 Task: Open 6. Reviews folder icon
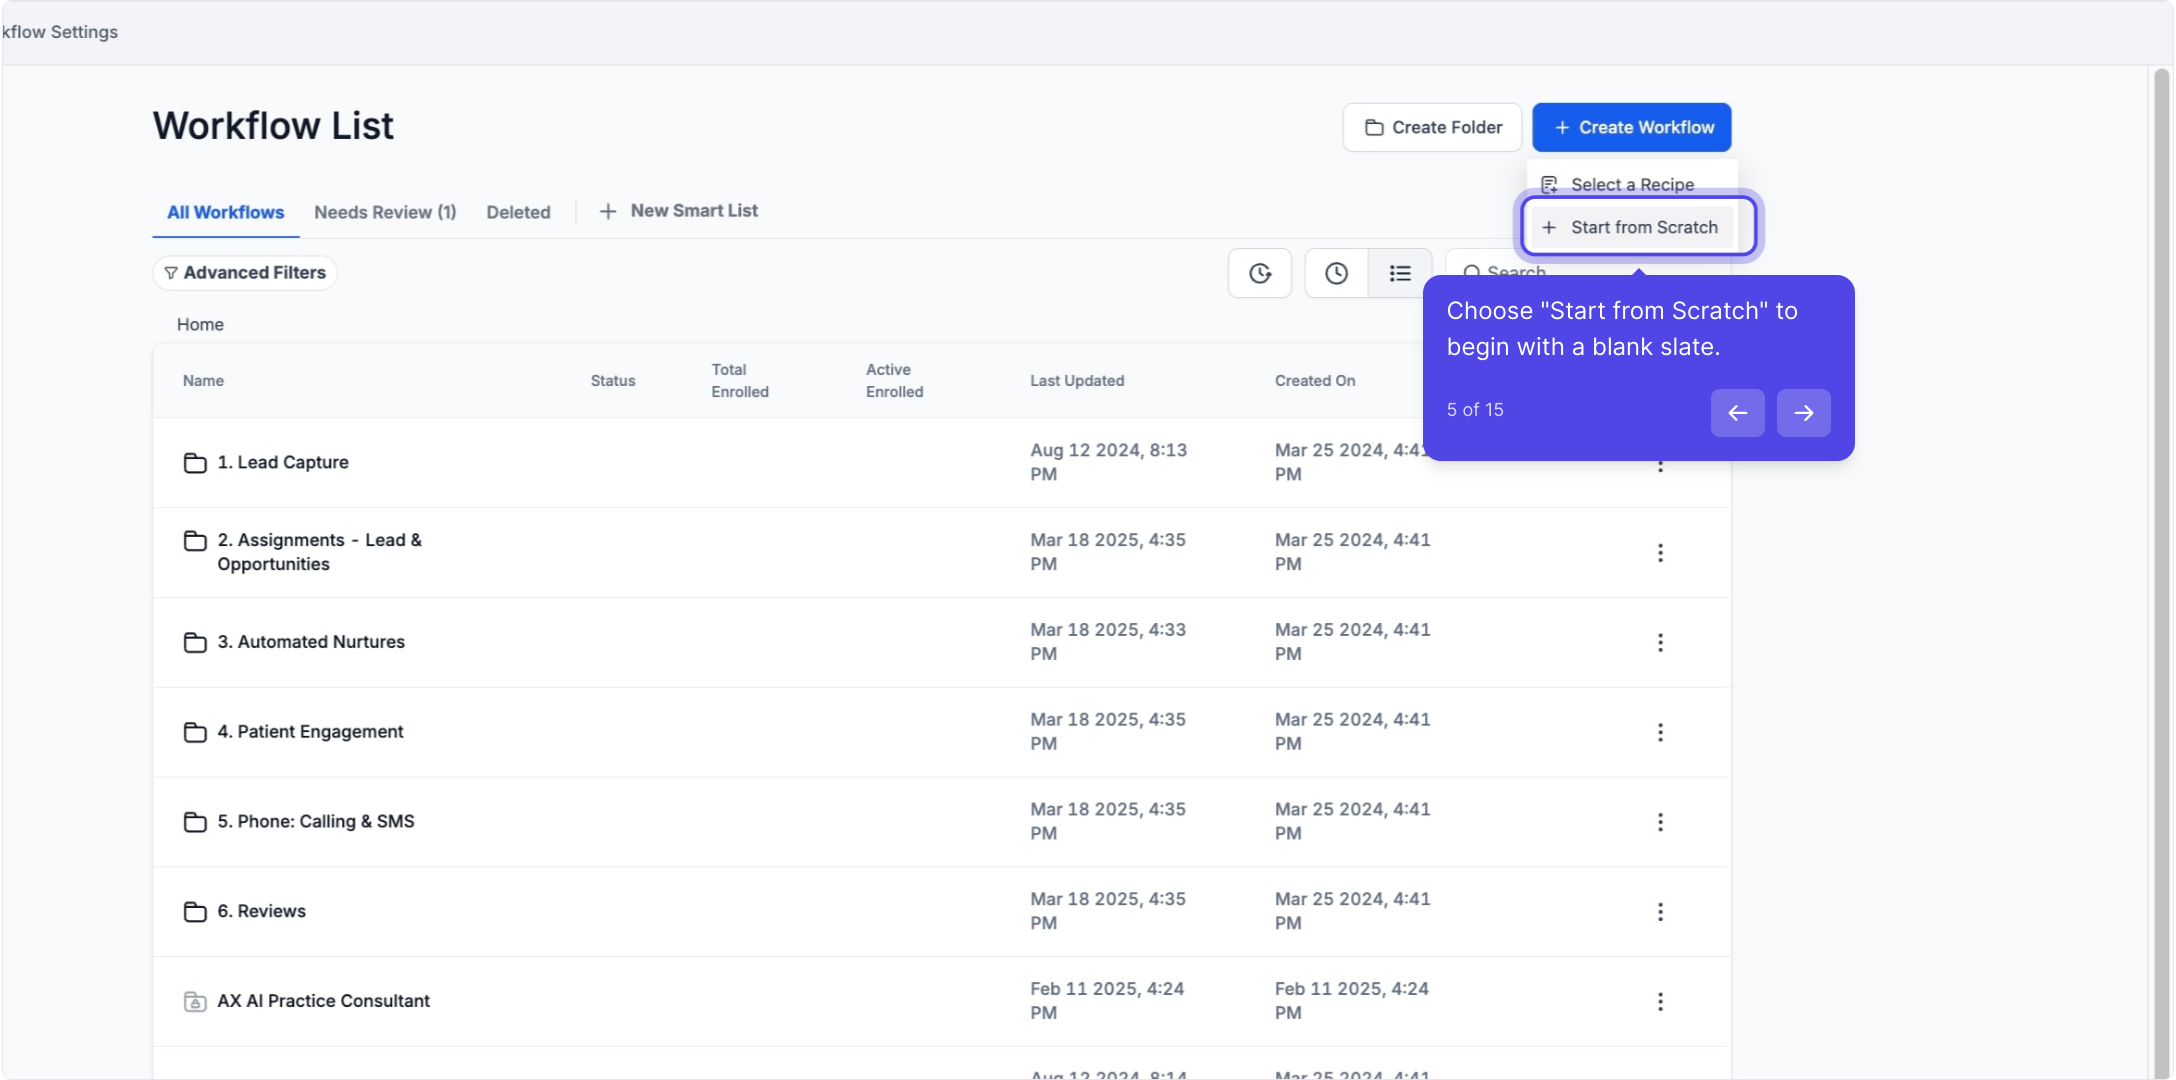(195, 911)
